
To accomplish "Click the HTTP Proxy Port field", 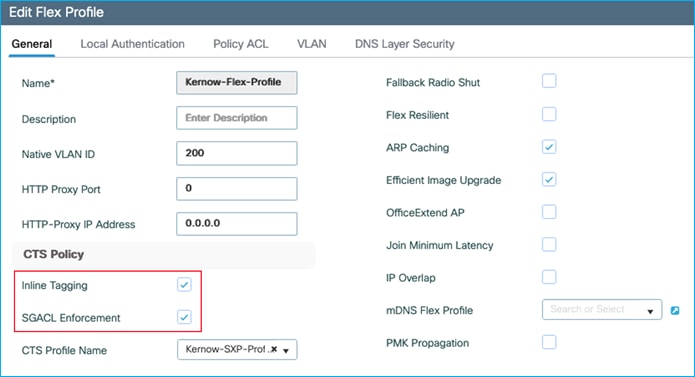I will point(237,189).
